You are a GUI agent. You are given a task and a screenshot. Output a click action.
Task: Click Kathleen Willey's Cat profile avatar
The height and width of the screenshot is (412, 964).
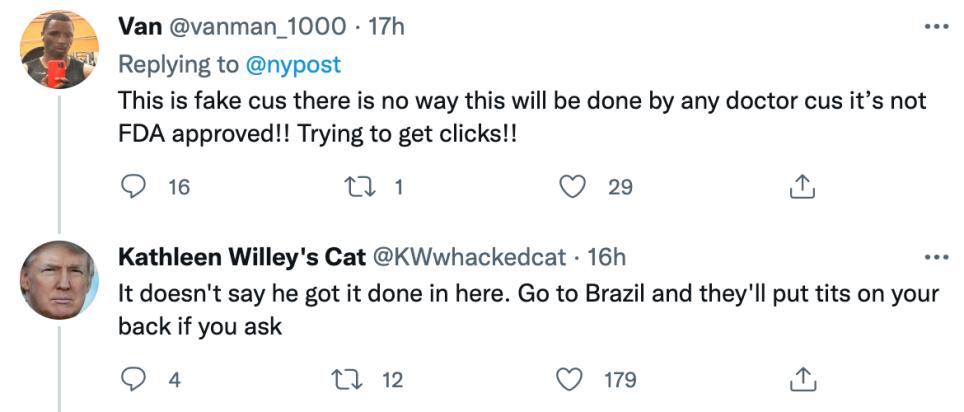pos(58,279)
